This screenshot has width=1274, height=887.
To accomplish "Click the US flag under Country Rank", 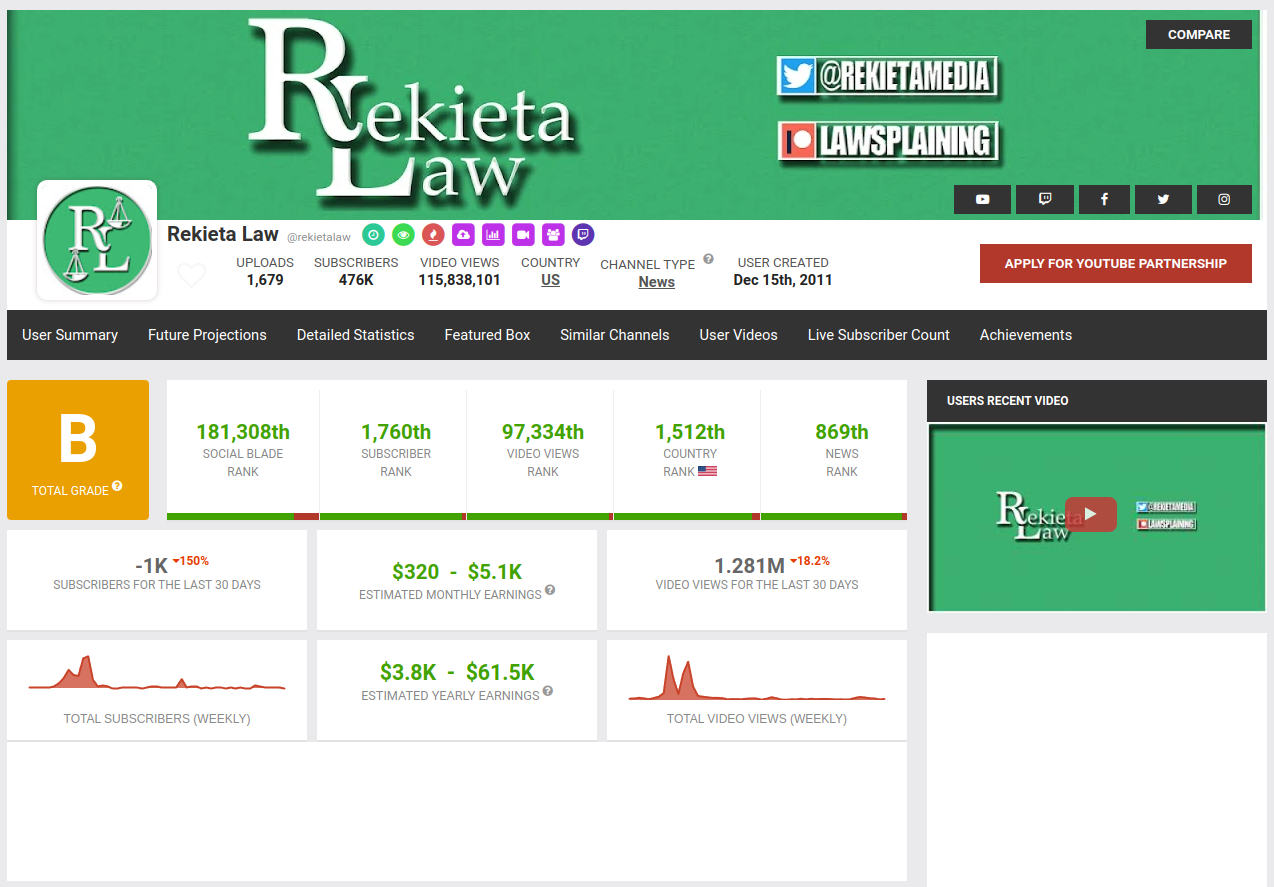I will click(707, 471).
